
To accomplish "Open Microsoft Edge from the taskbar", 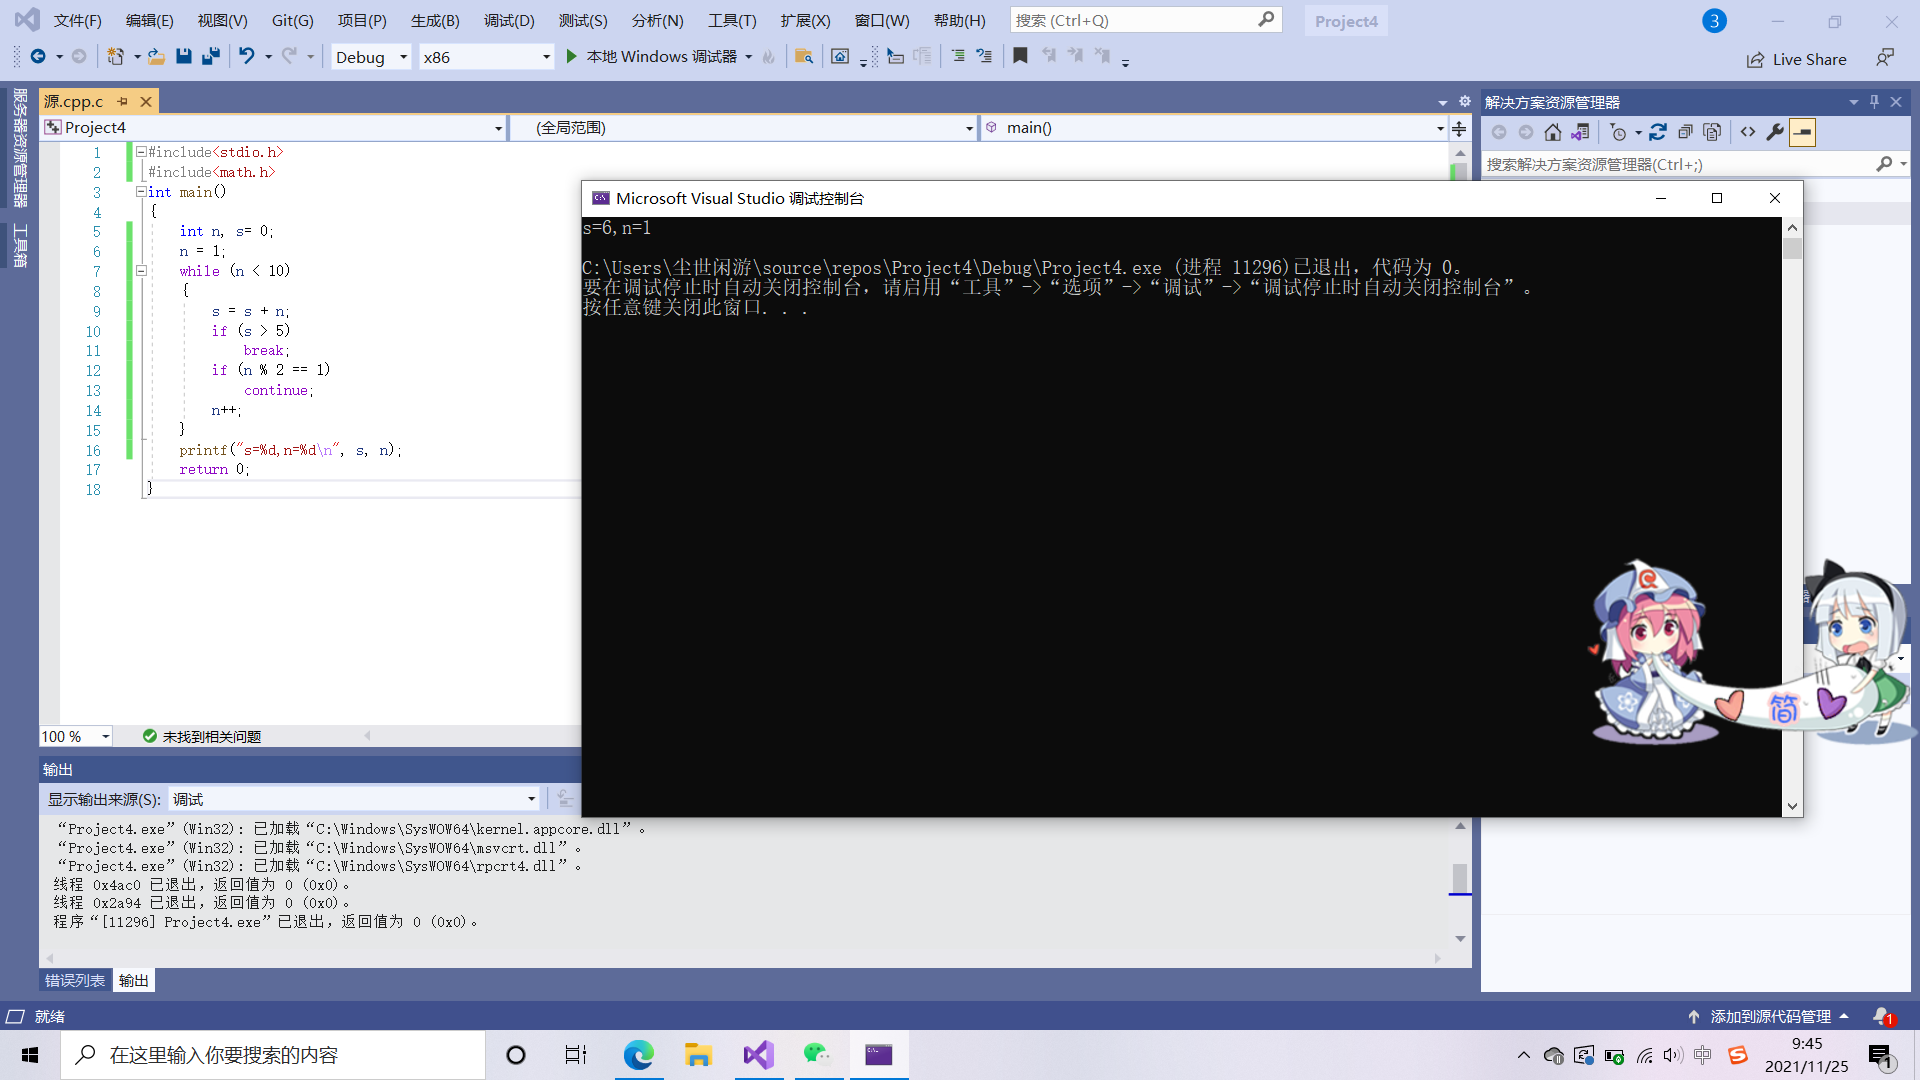I will [x=638, y=1055].
